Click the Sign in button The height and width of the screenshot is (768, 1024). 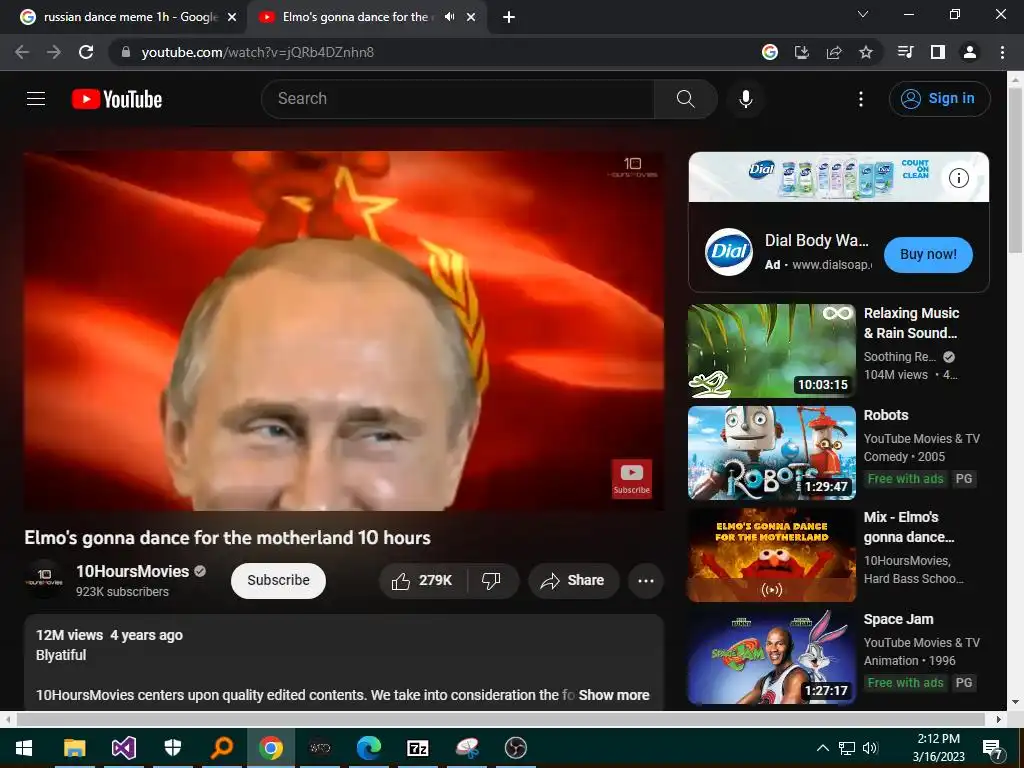(x=939, y=99)
